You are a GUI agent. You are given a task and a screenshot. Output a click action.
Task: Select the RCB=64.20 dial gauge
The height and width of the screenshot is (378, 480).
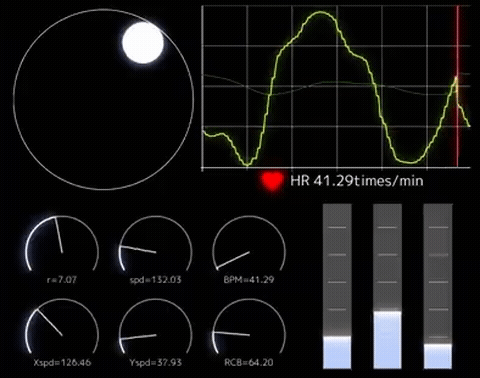[249, 326]
